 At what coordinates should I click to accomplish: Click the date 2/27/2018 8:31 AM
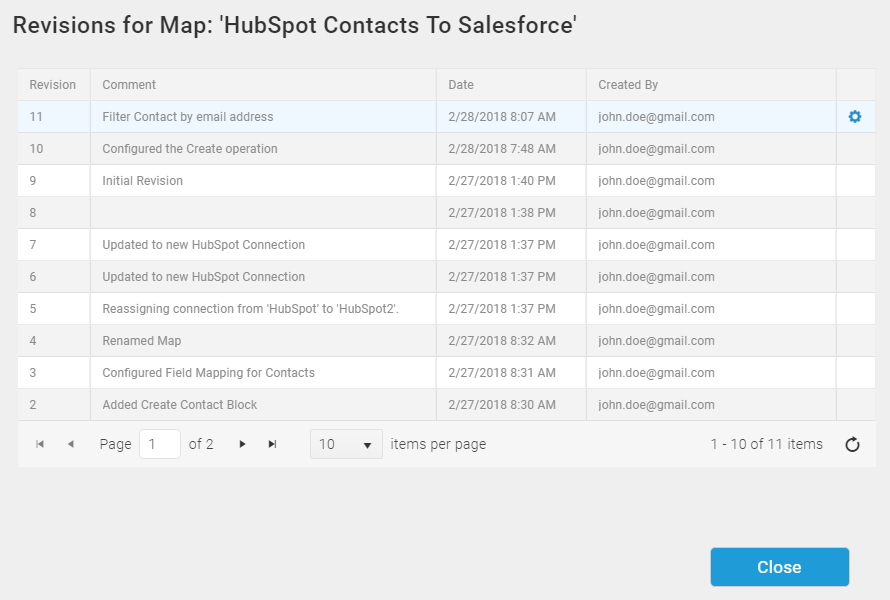tap(502, 372)
